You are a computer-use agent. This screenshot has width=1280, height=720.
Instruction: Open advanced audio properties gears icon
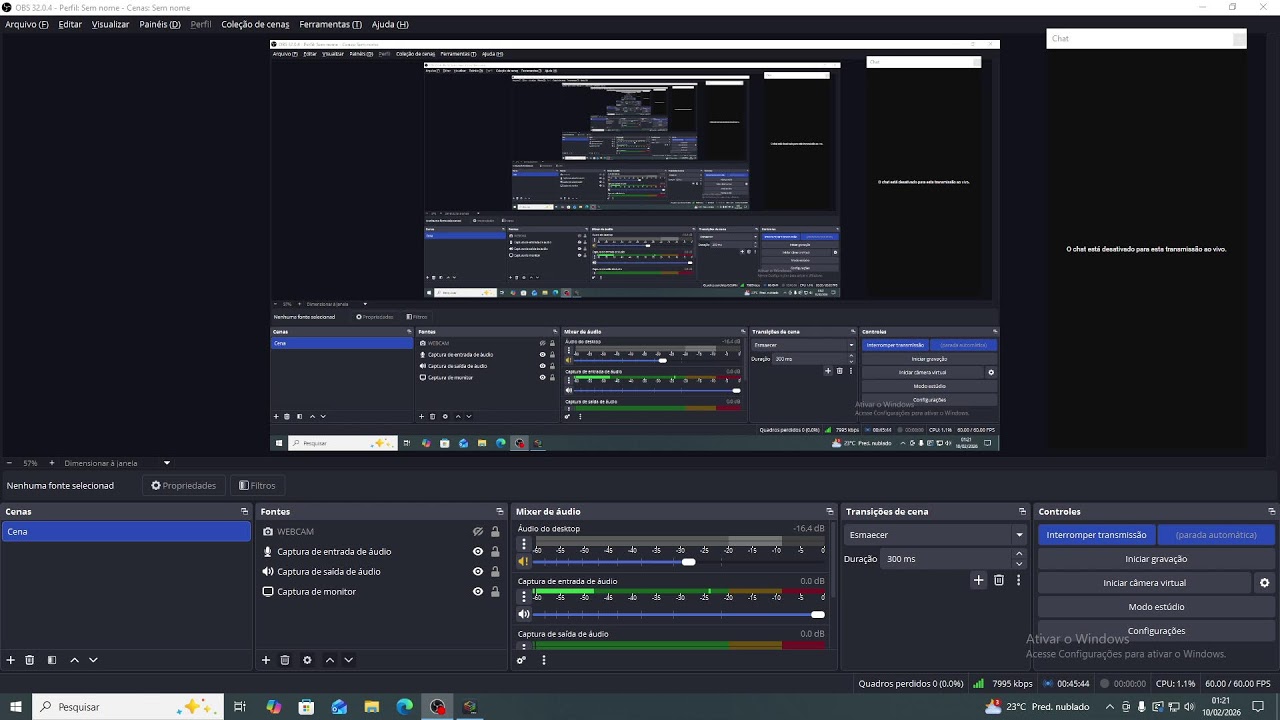[x=521, y=660]
